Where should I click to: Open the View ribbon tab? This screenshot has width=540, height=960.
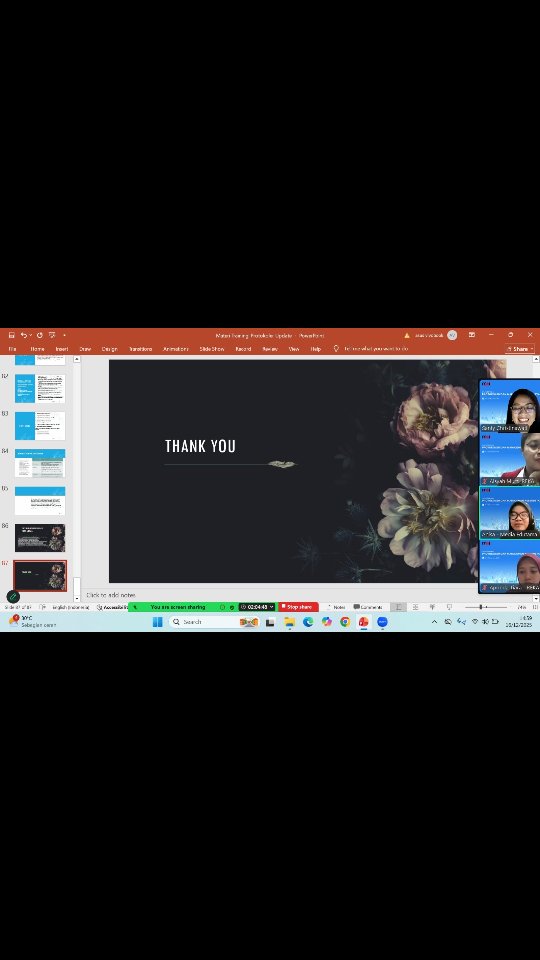pyautogui.click(x=294, y=349)
